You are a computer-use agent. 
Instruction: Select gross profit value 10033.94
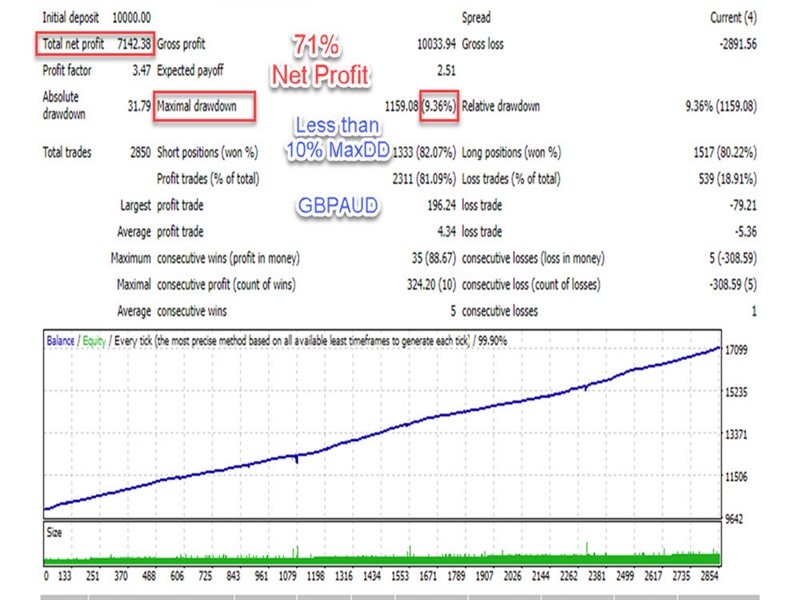(436, 44)
